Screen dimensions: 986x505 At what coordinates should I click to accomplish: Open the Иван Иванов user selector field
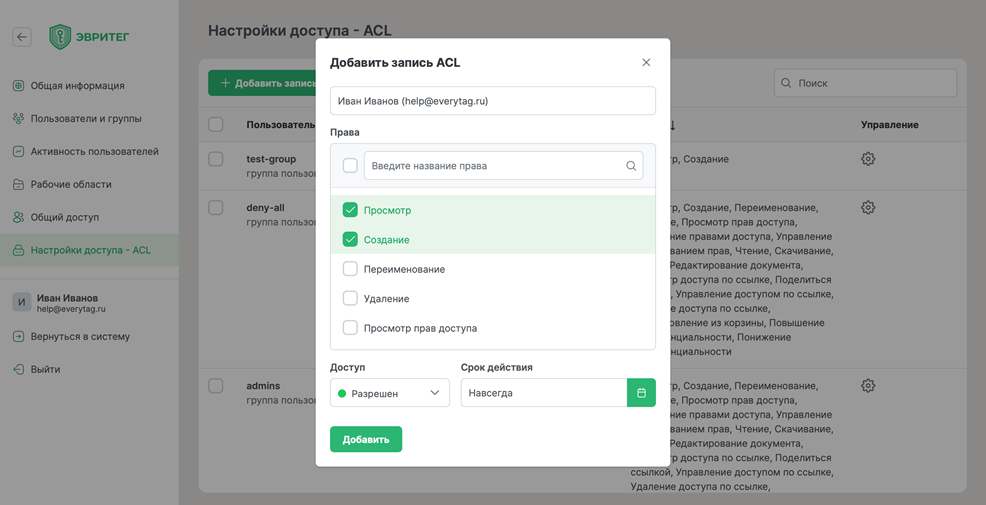point(492,101)
